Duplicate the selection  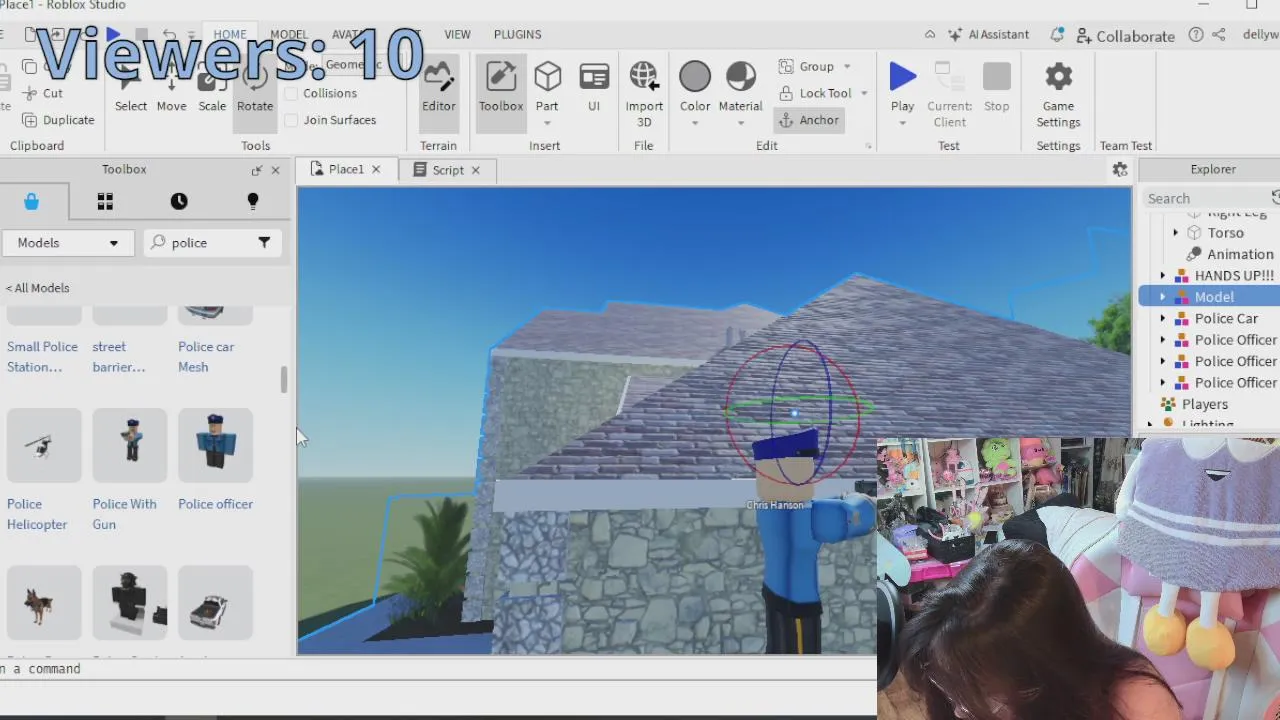pyautogui.click(x=58, y=120)
